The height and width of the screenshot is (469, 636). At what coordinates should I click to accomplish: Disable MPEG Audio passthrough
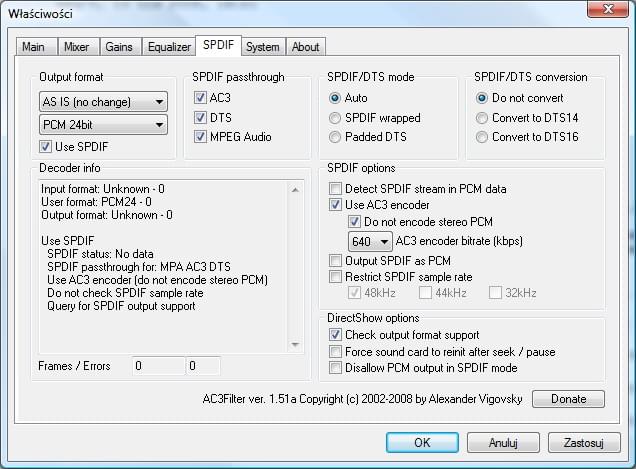[201, 137]
